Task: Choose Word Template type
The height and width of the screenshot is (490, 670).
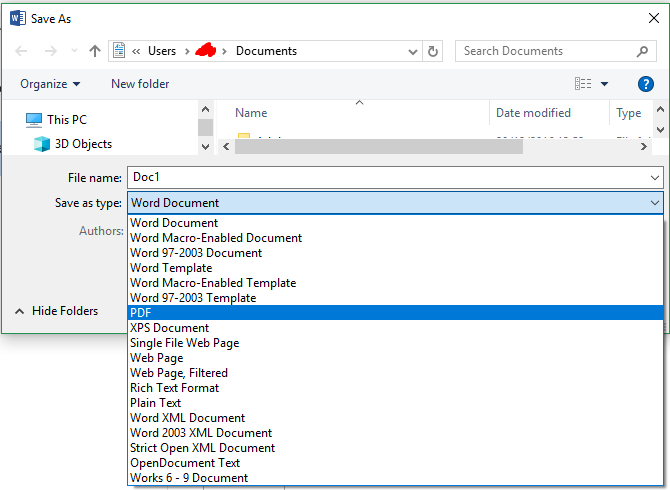Action: [396, 268]
